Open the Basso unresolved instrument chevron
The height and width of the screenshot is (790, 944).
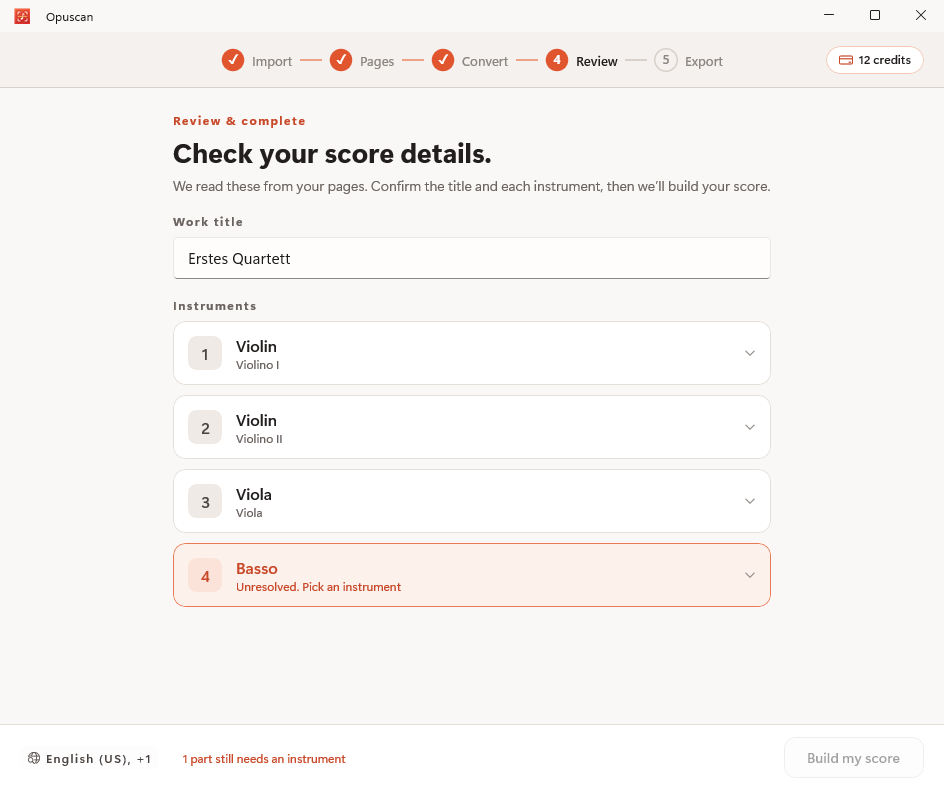tap(750, 576)
